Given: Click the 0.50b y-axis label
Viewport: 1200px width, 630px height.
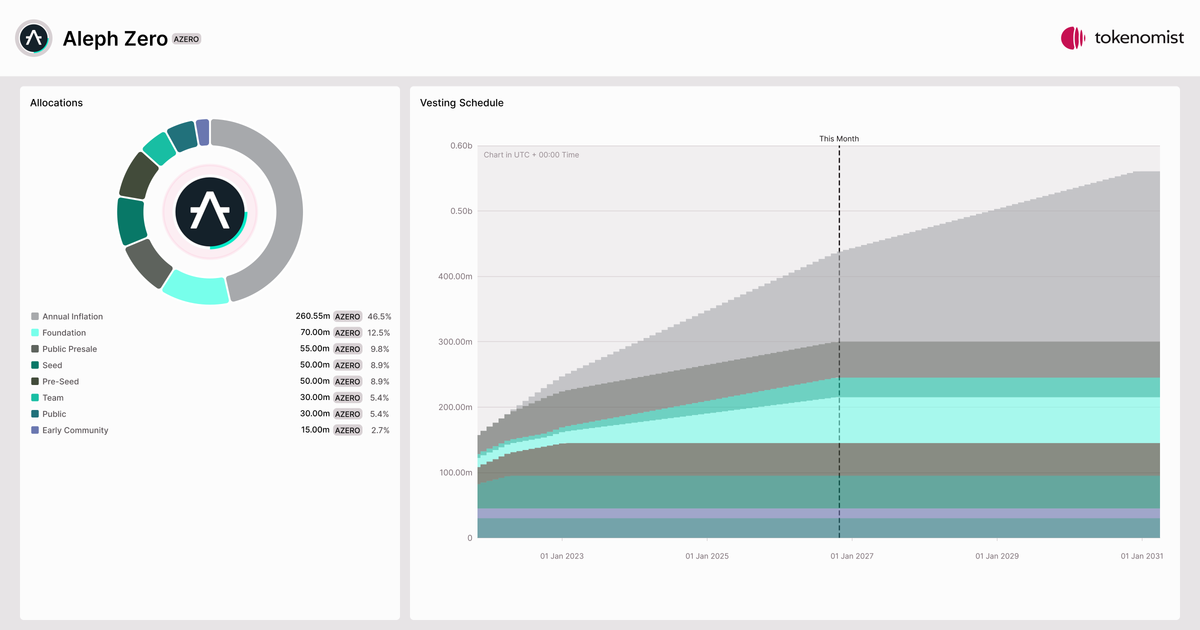Looking at the screenshot, I should pos(460,211).
